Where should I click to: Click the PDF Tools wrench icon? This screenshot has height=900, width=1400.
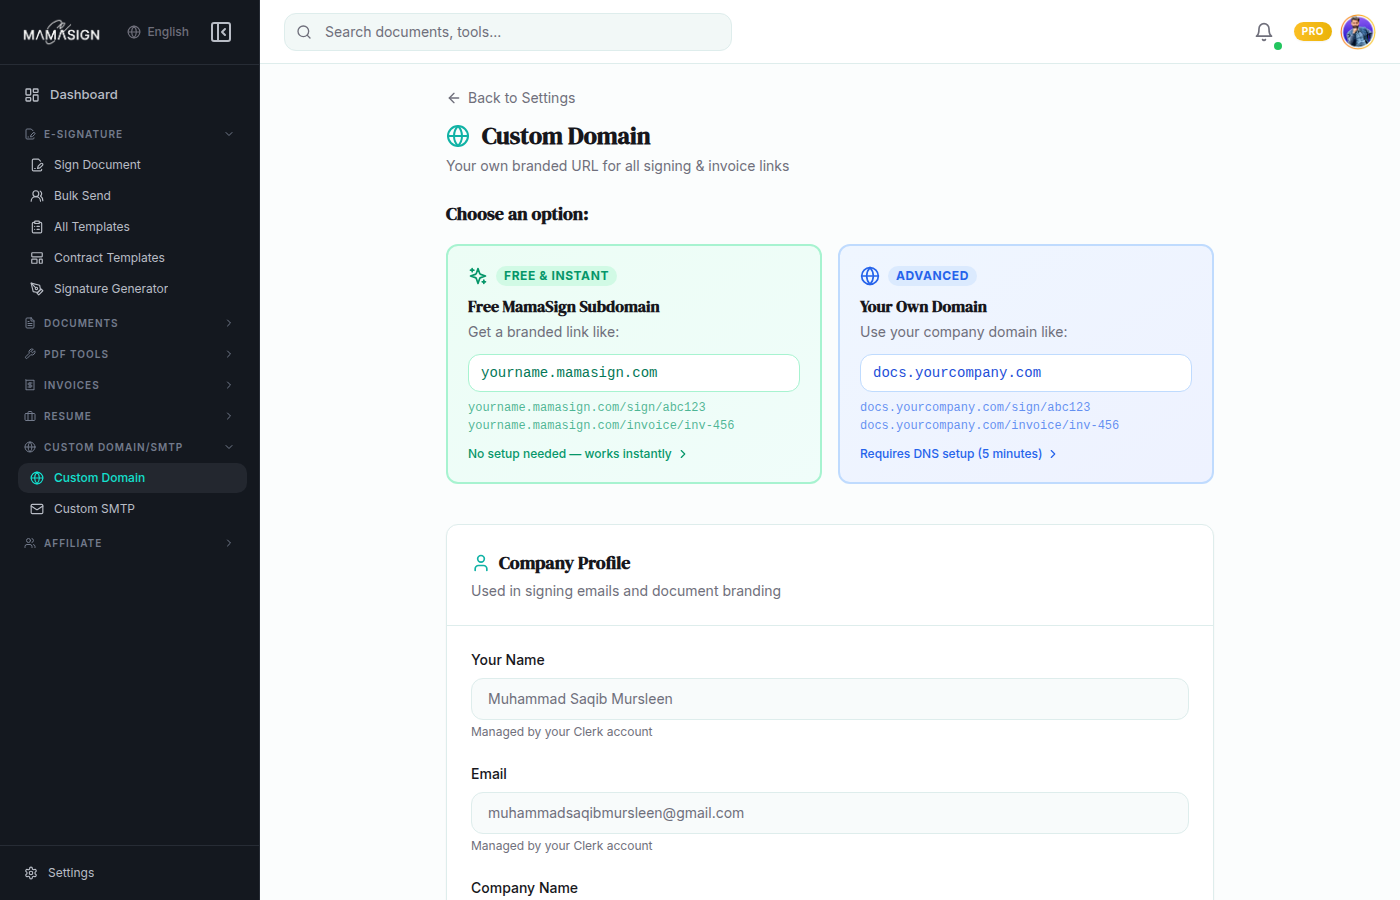pos(30,354)
